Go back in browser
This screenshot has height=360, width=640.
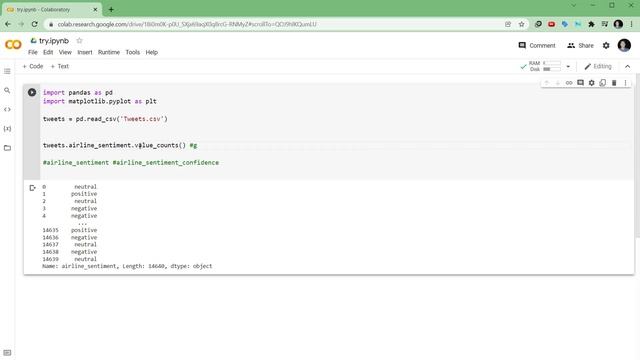[8, 24]
